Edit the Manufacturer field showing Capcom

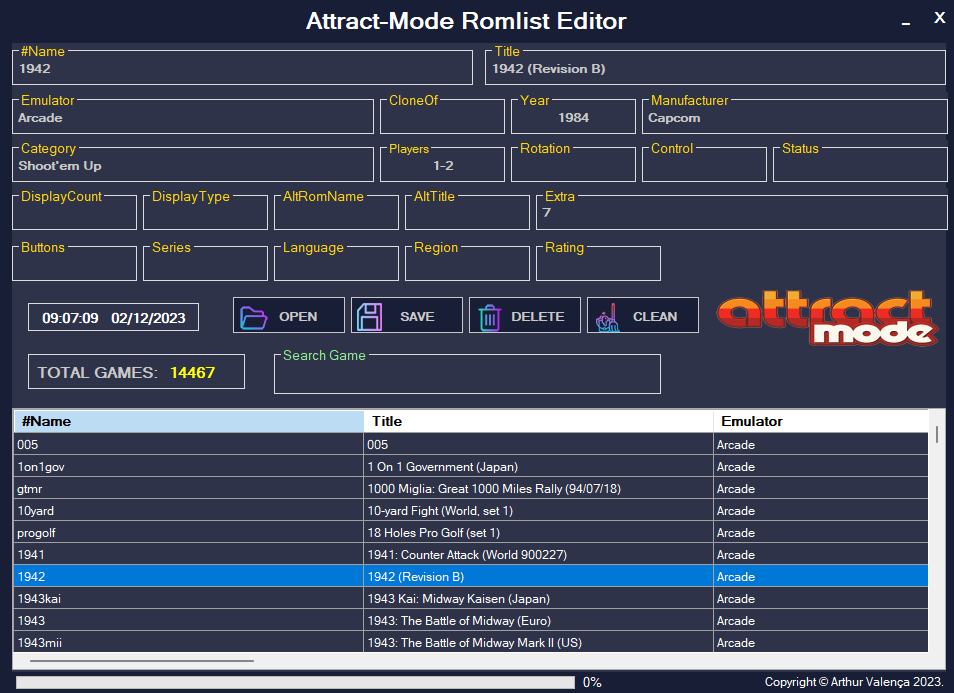coord(795,118)
